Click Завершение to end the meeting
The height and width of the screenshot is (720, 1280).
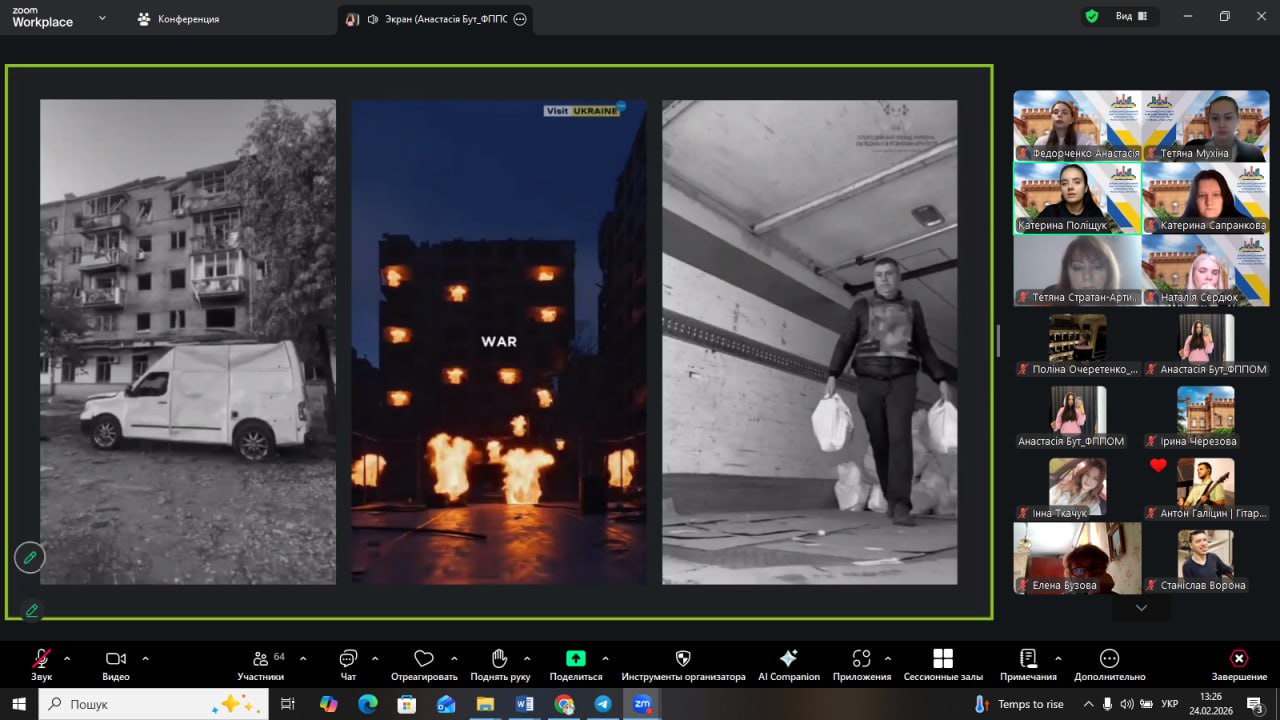1238,665
